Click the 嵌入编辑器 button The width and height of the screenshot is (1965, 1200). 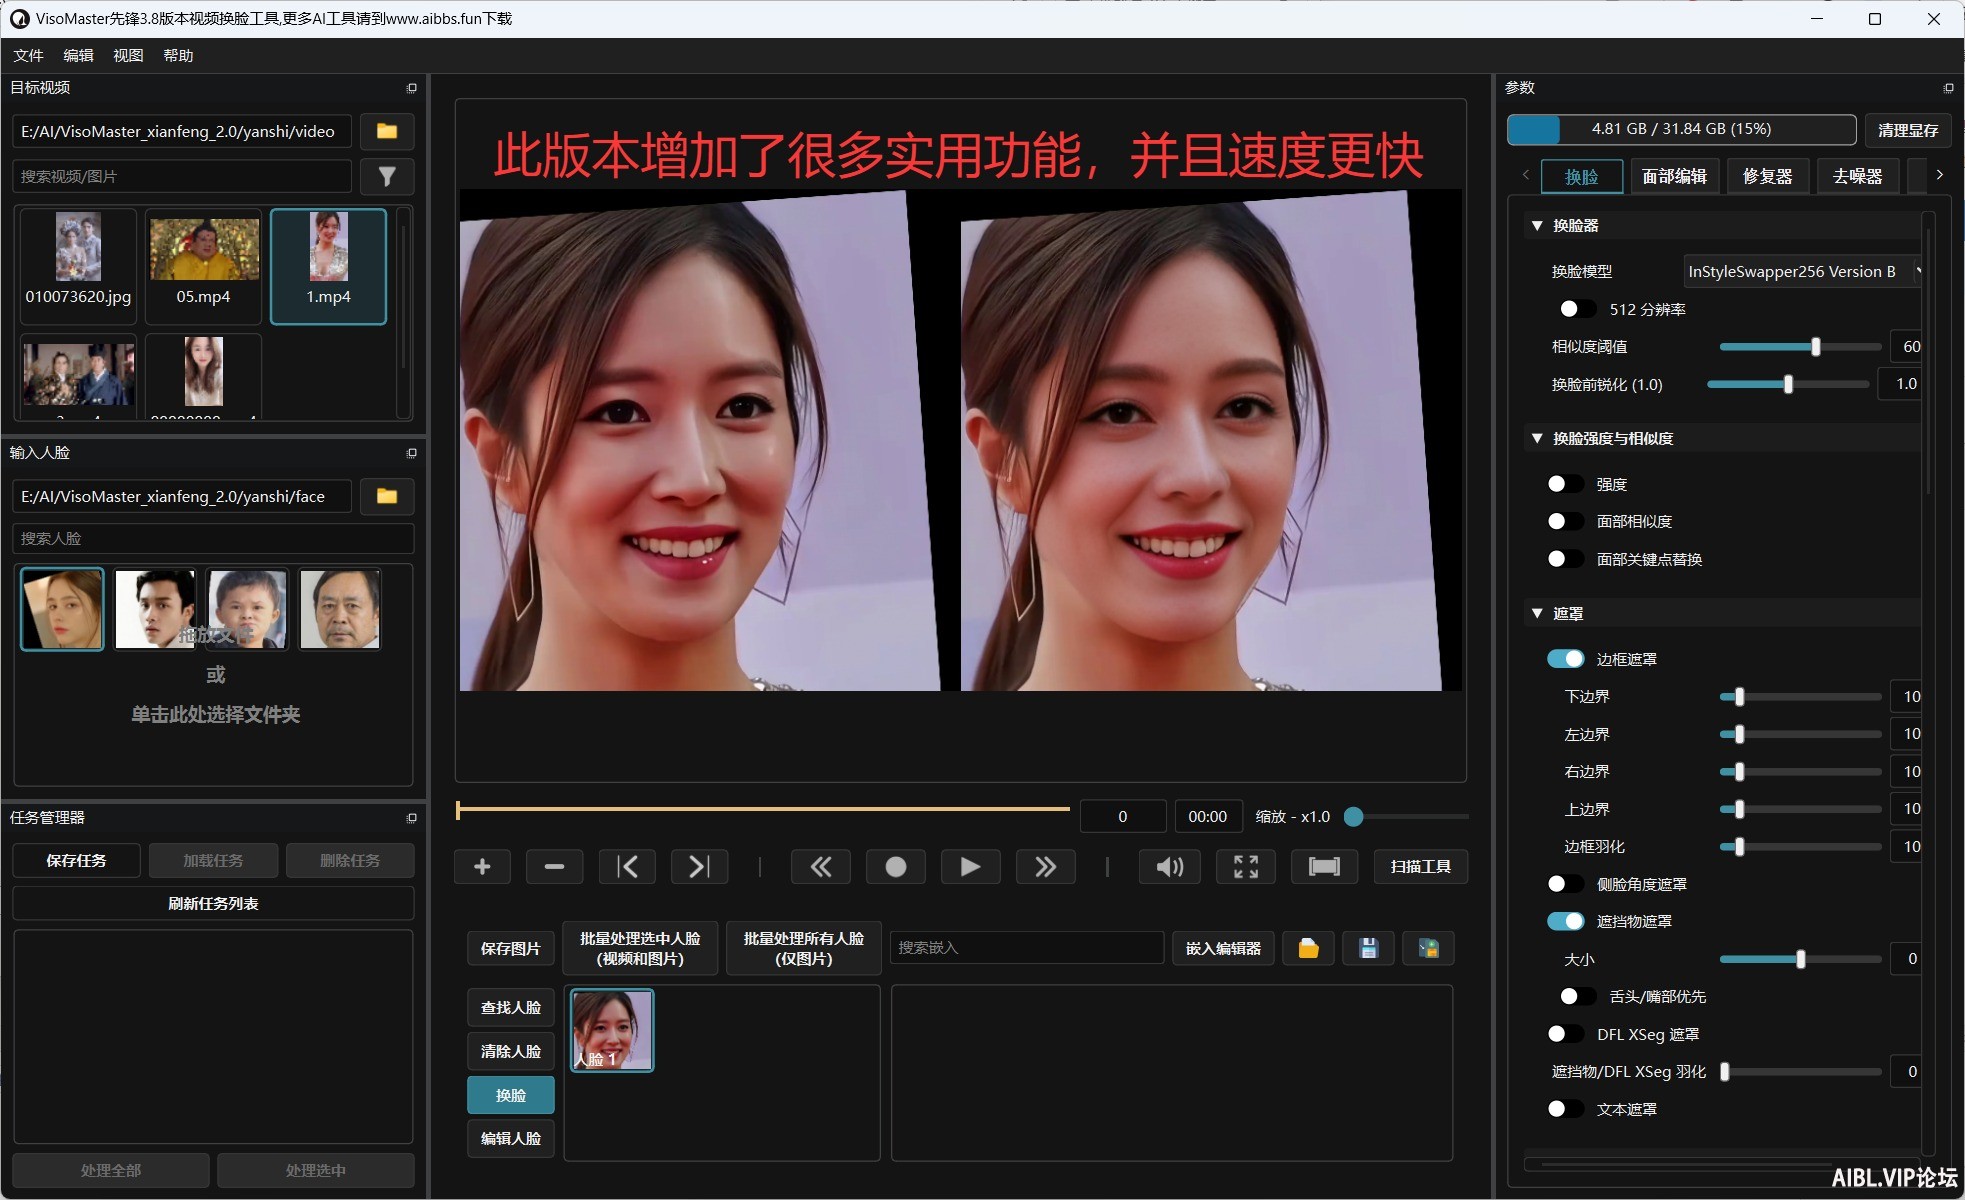(1223, 948)
